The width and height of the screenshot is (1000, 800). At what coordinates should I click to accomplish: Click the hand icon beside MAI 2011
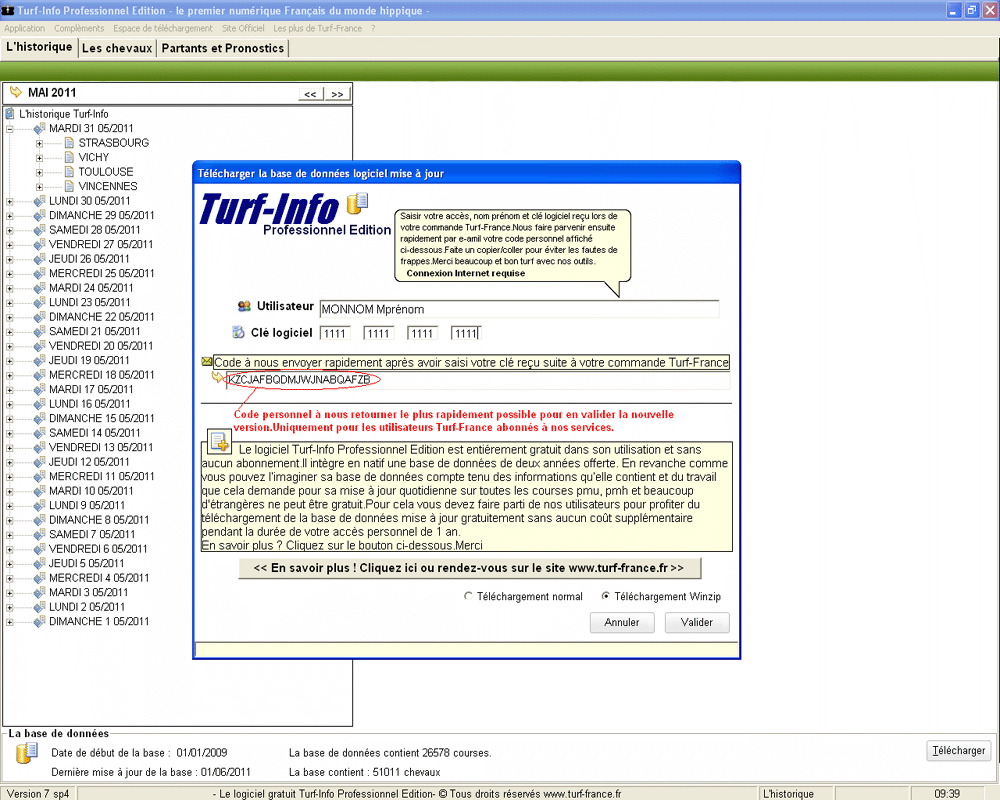(x=16, y=93)
